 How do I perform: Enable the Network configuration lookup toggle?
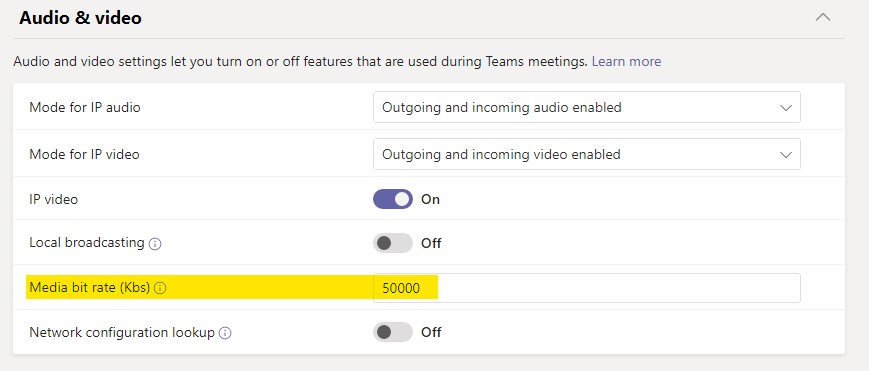(x=393, y=332)
